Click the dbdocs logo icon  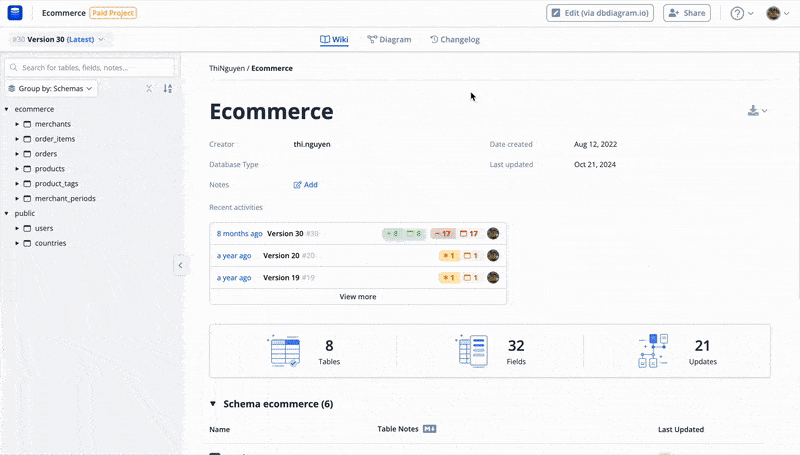pyautogui.click(x=15, y=13)
